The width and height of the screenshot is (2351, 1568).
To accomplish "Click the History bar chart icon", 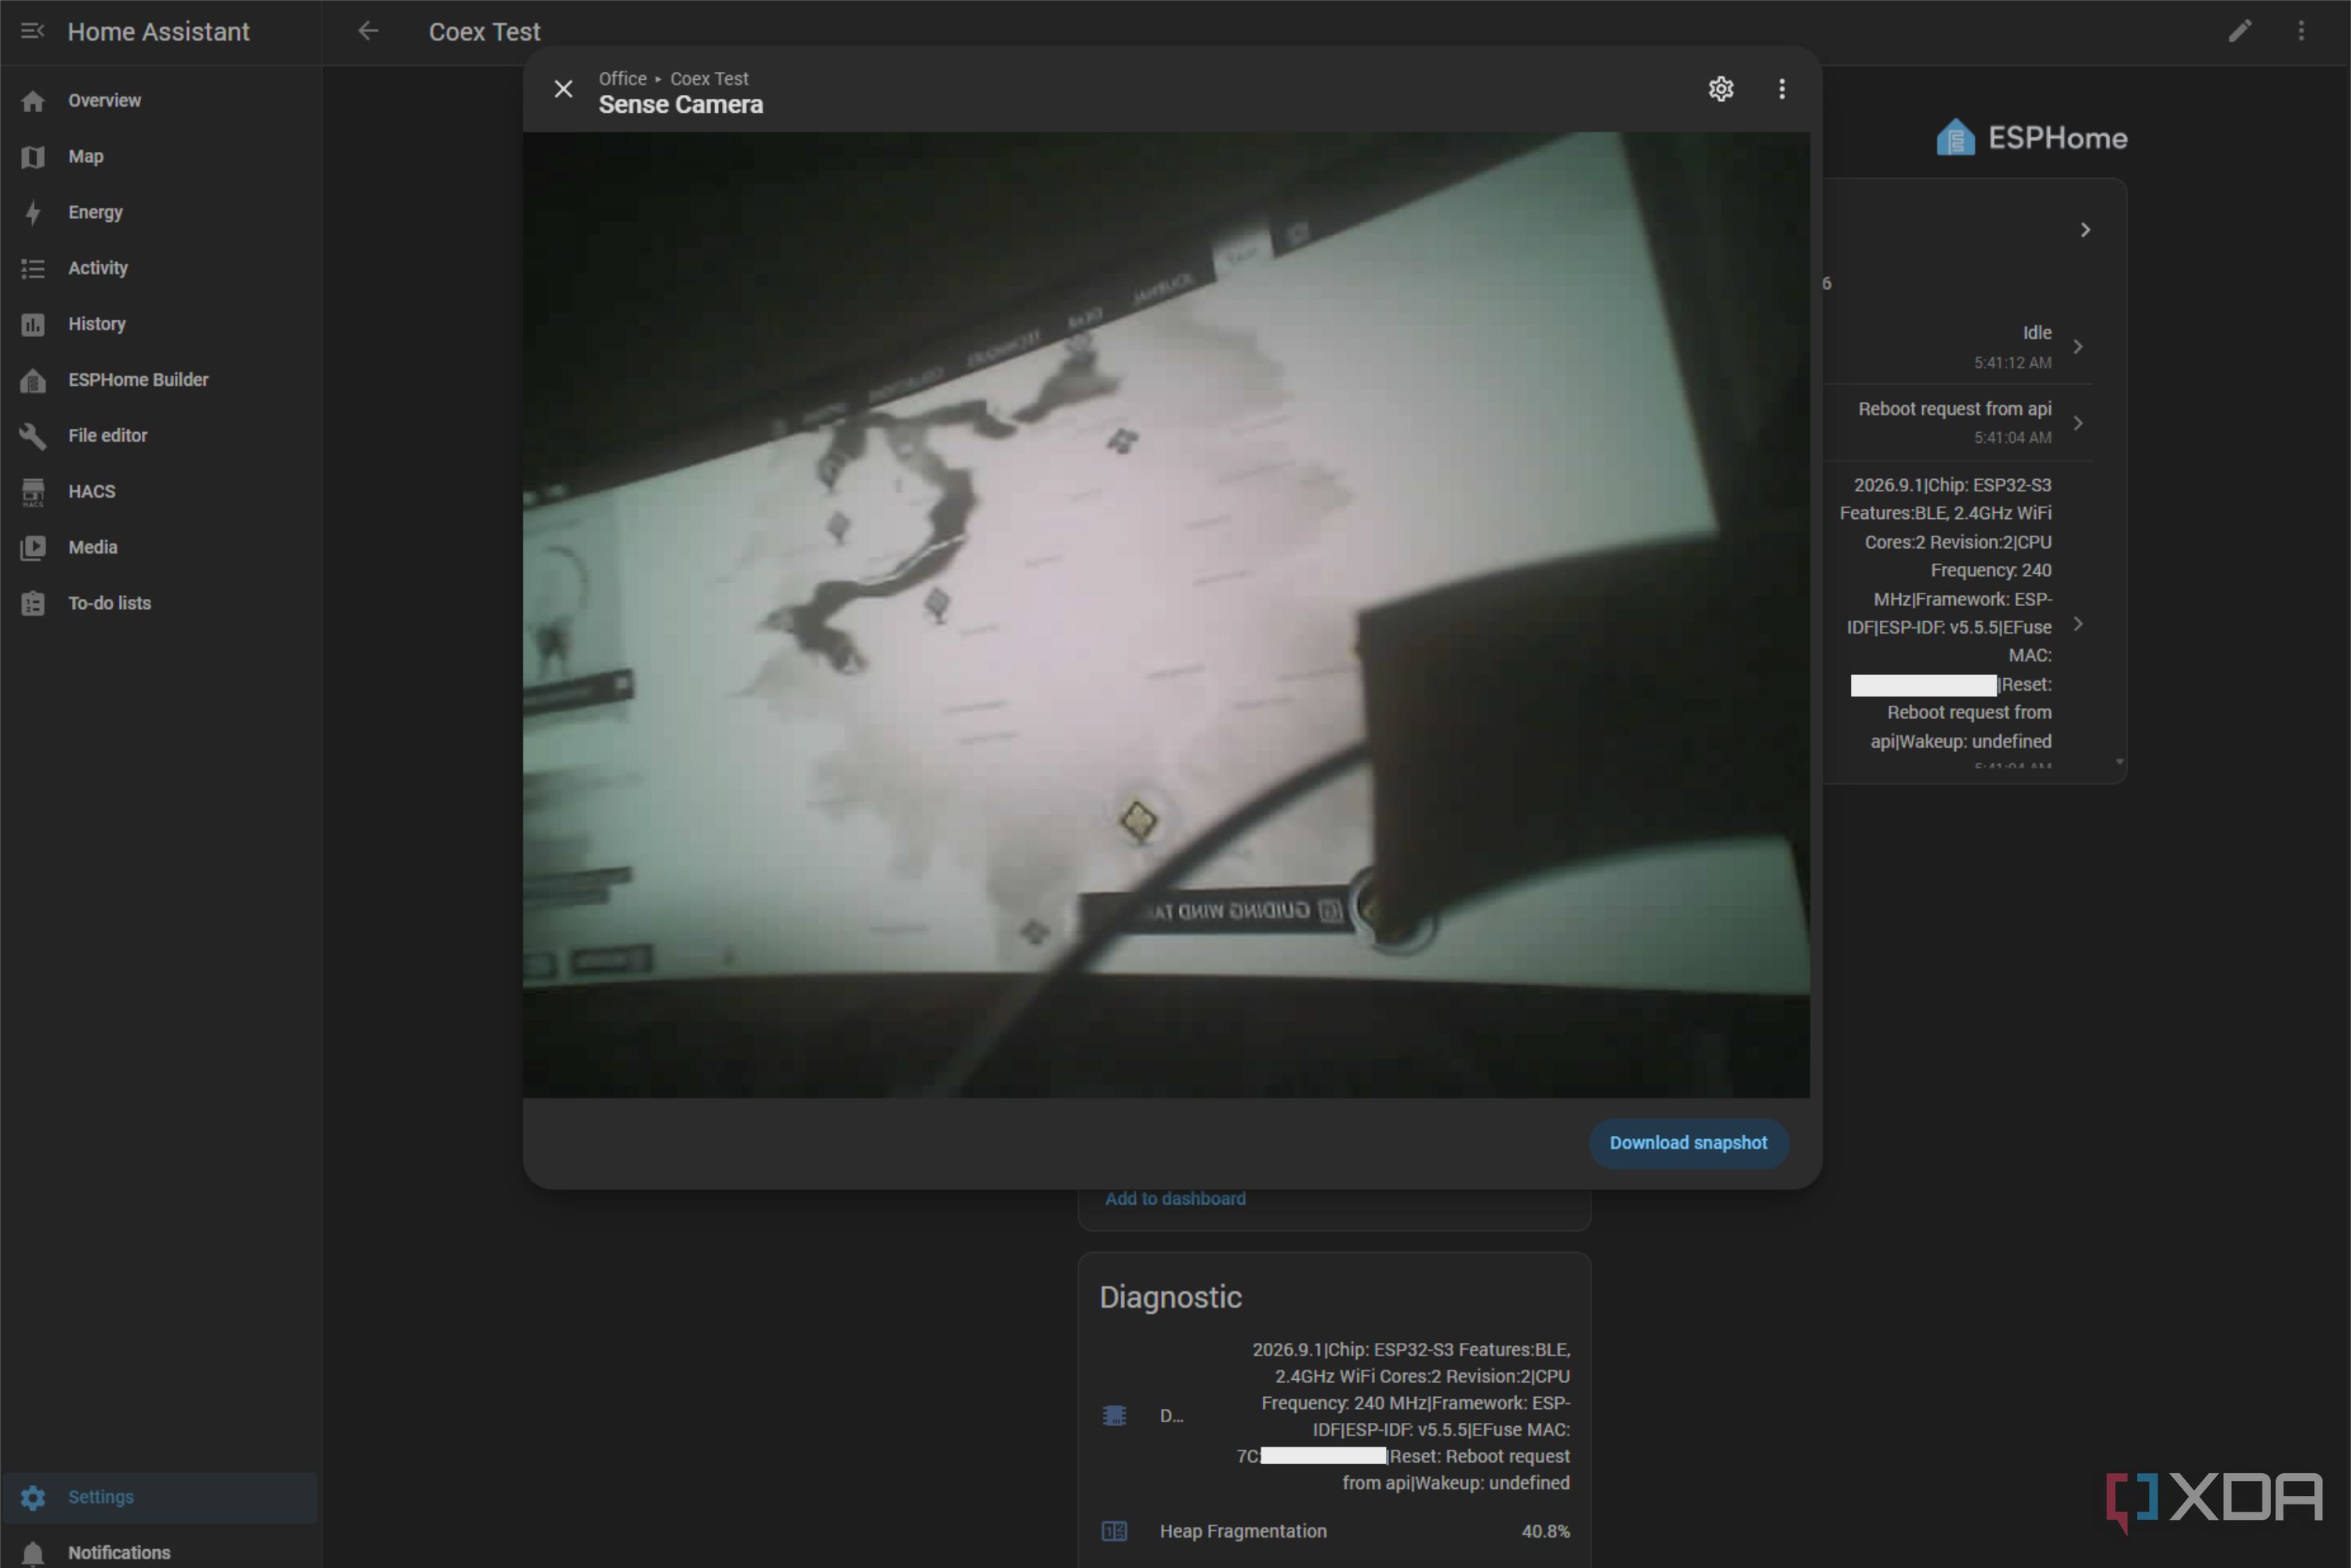I will point(33,324).
